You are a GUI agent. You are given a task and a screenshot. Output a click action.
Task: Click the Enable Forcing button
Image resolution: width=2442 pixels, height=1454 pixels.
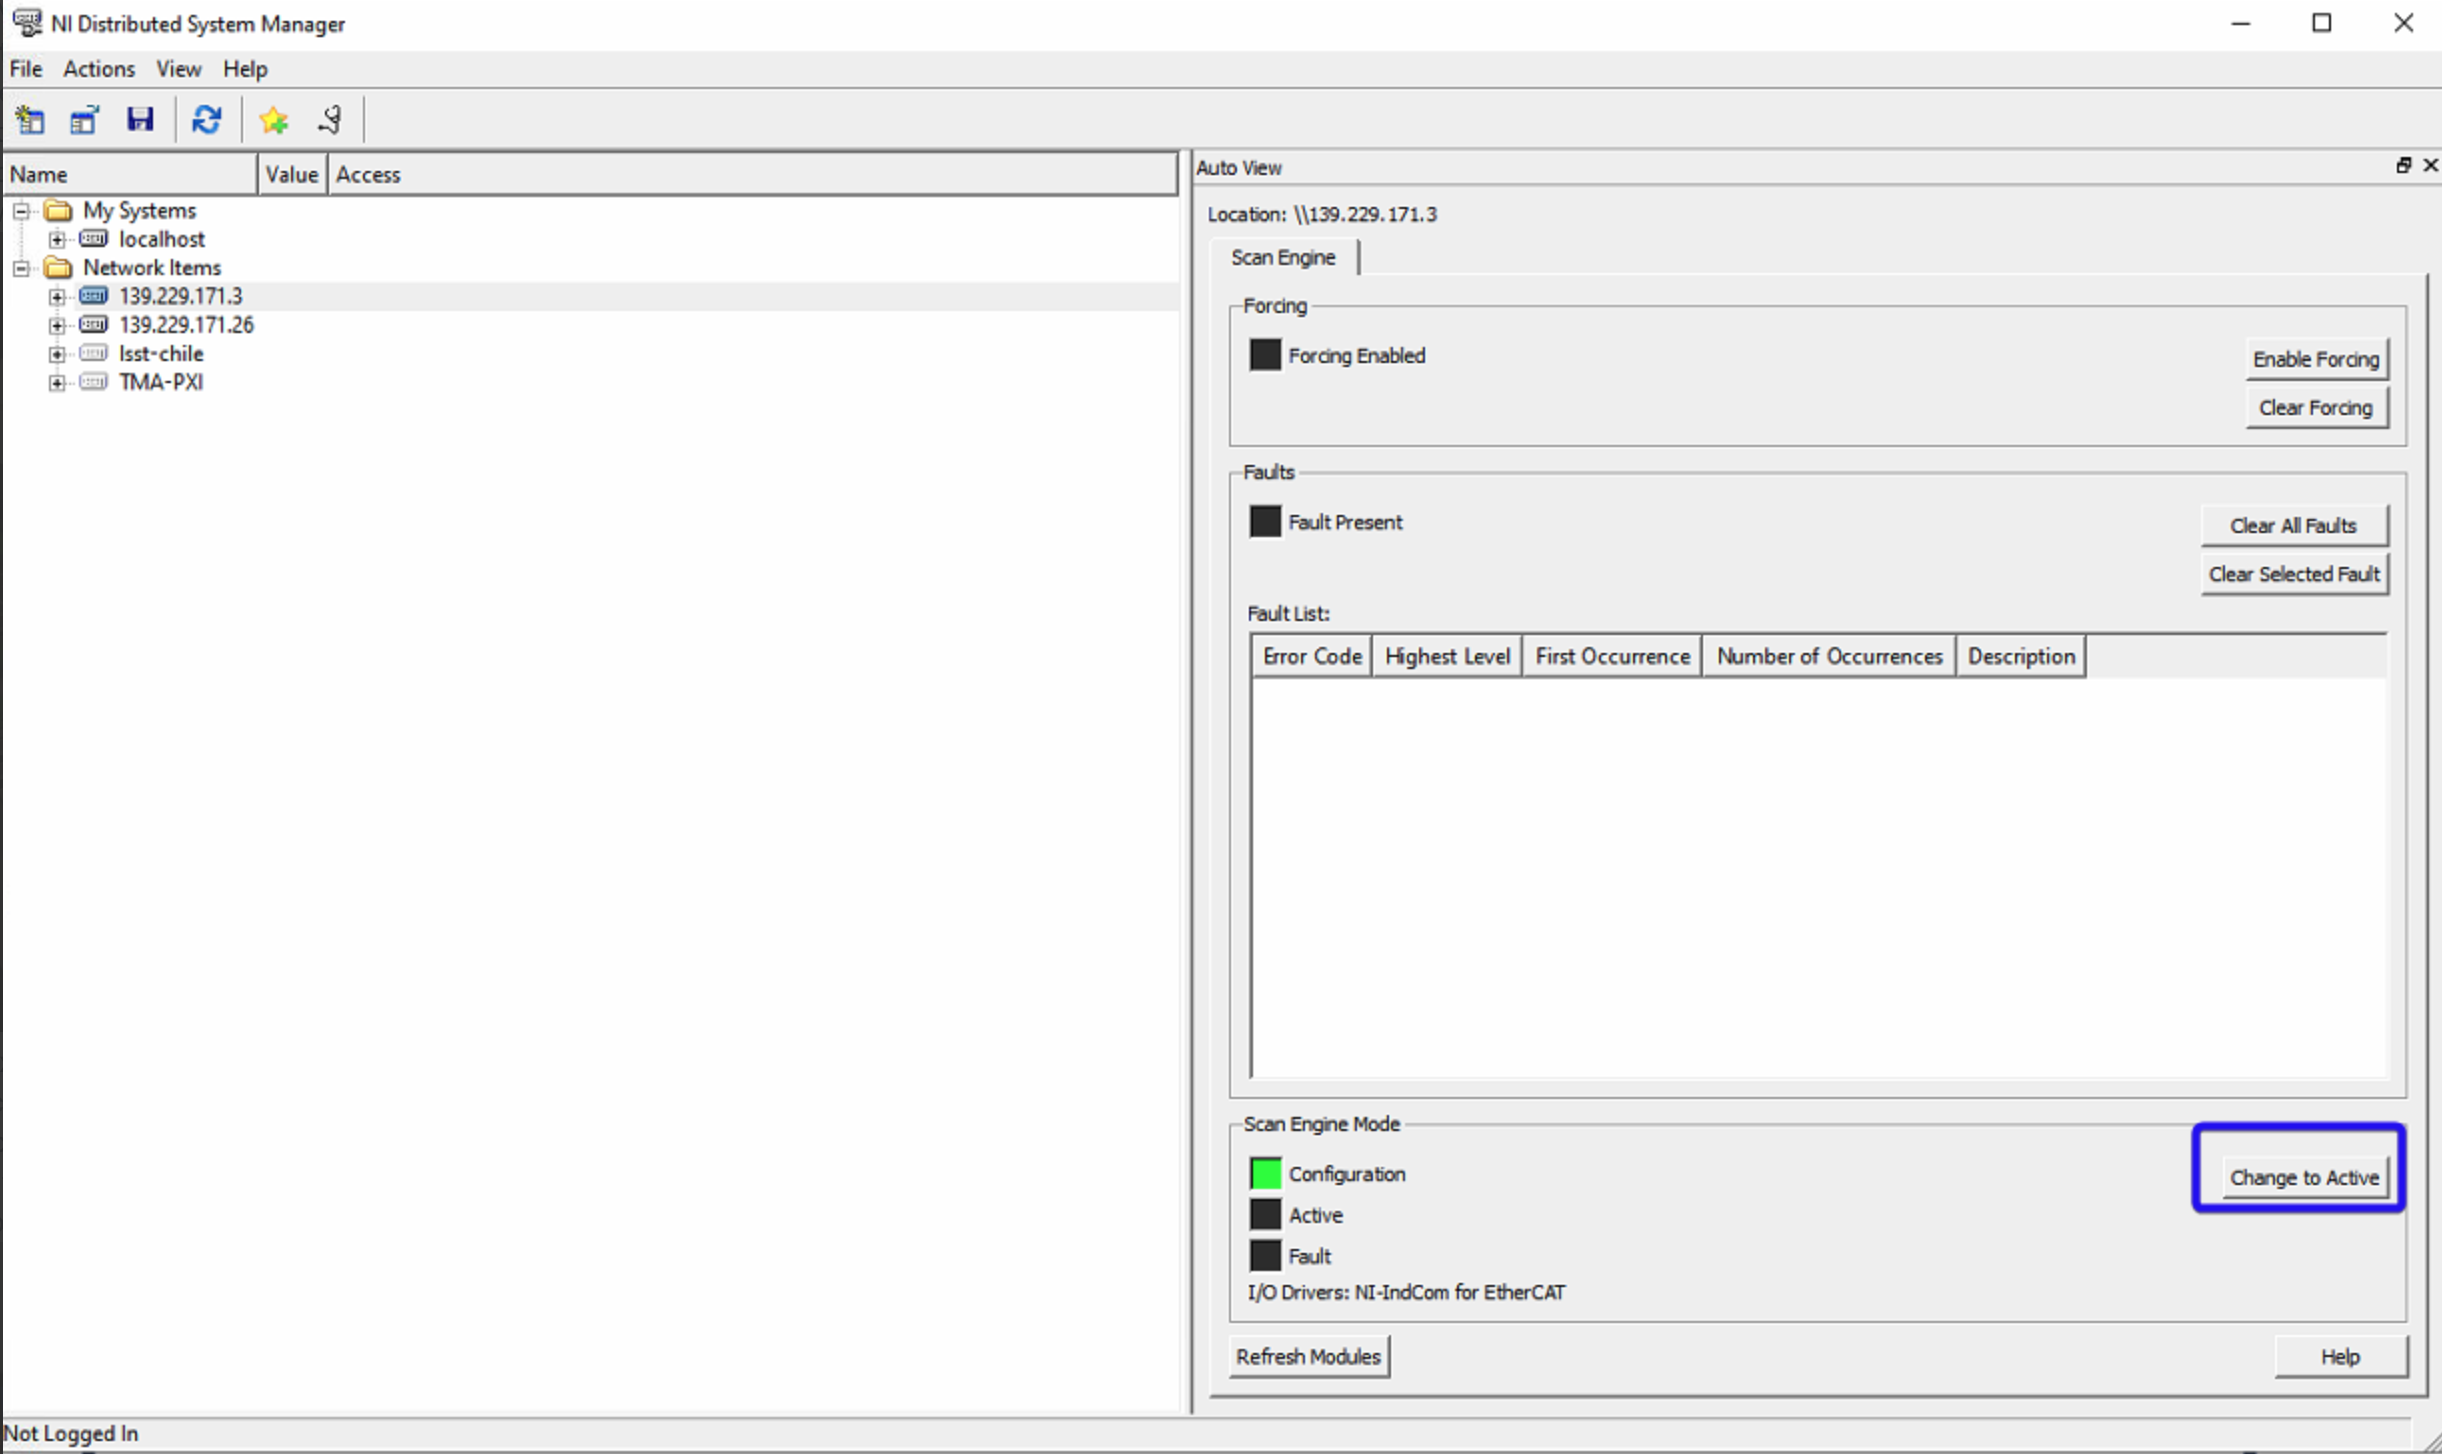[2316, 359]
